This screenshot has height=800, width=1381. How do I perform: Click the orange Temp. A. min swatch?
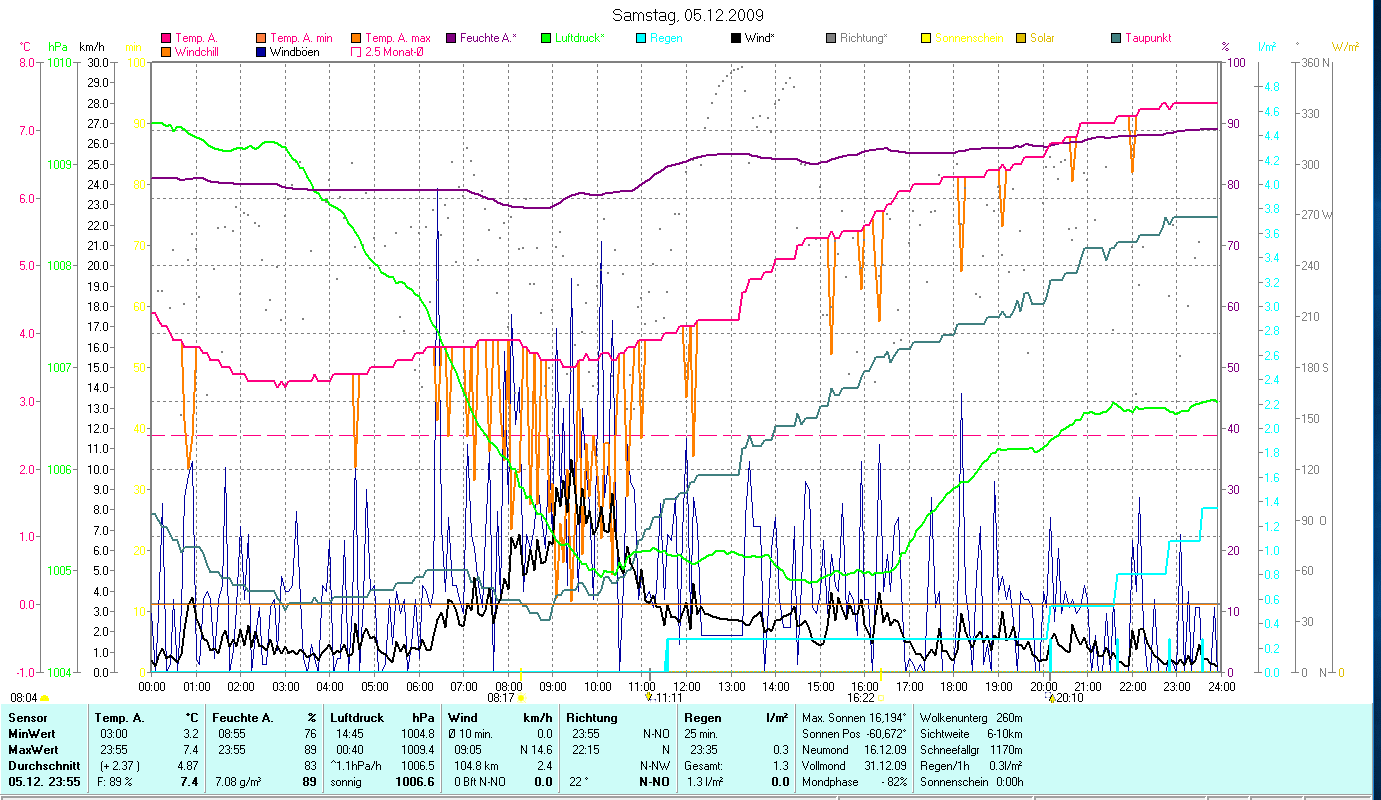260,38
